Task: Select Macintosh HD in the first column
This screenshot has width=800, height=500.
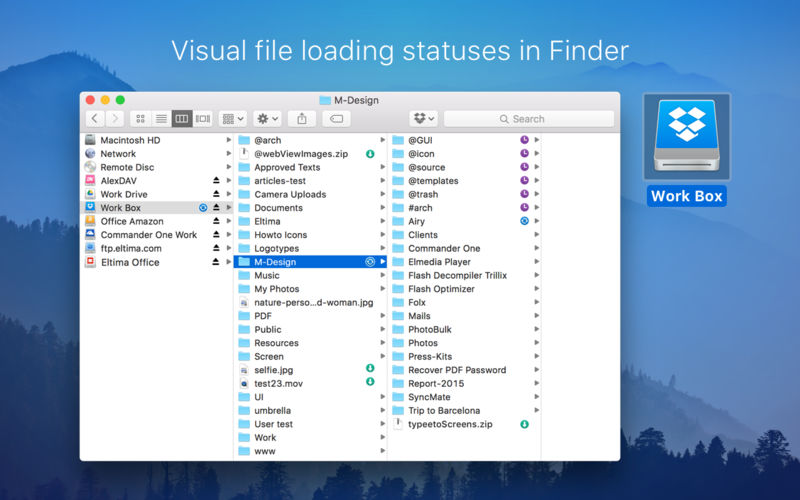Action: [x=130, y=140]
